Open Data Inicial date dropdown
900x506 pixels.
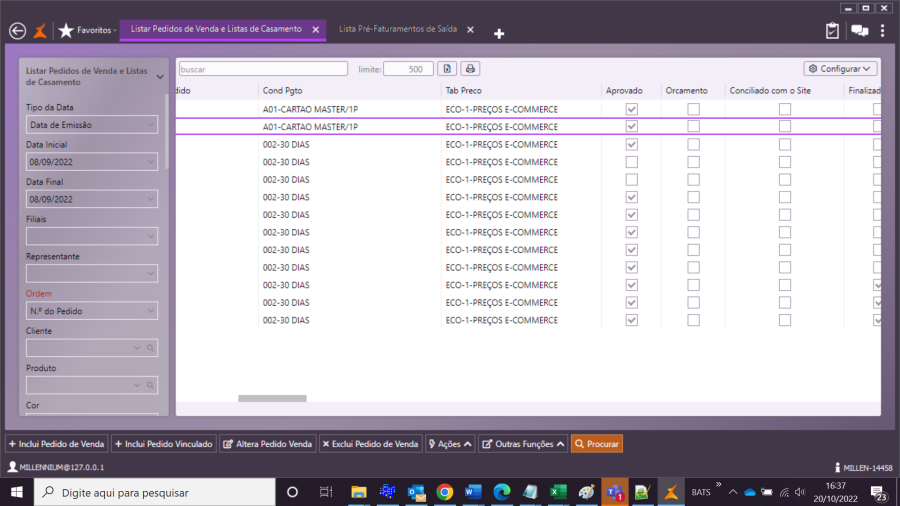(92, 162)
